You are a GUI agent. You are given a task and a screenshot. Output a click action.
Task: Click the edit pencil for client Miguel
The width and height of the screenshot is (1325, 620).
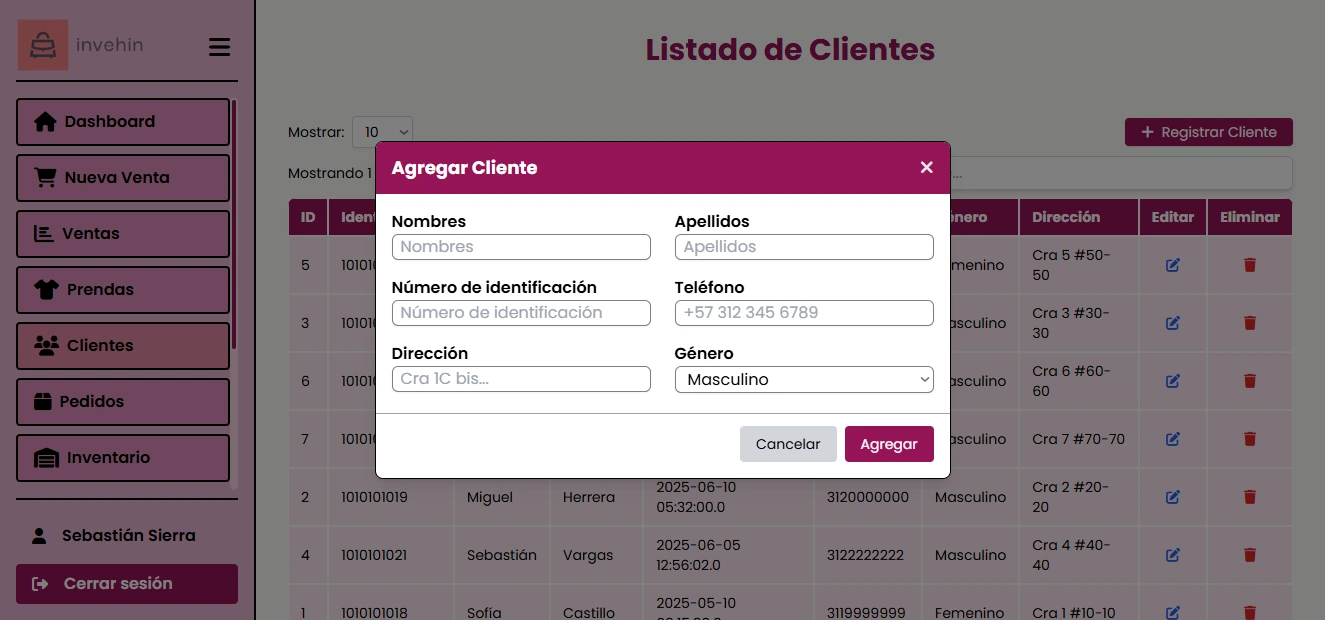[x=1172, y=497]
